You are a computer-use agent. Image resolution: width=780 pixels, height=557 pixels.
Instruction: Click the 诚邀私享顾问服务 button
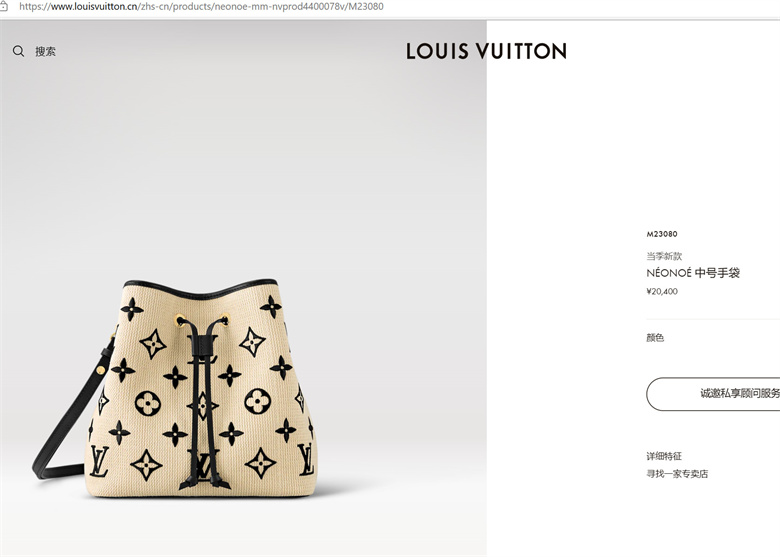[x=713, y=394]
